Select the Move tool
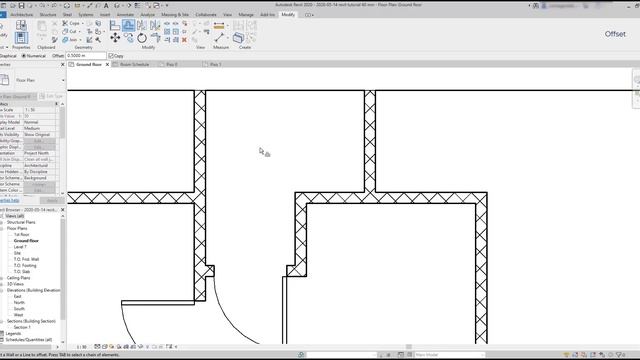The image size is (640, 360). tap(115, 38)
